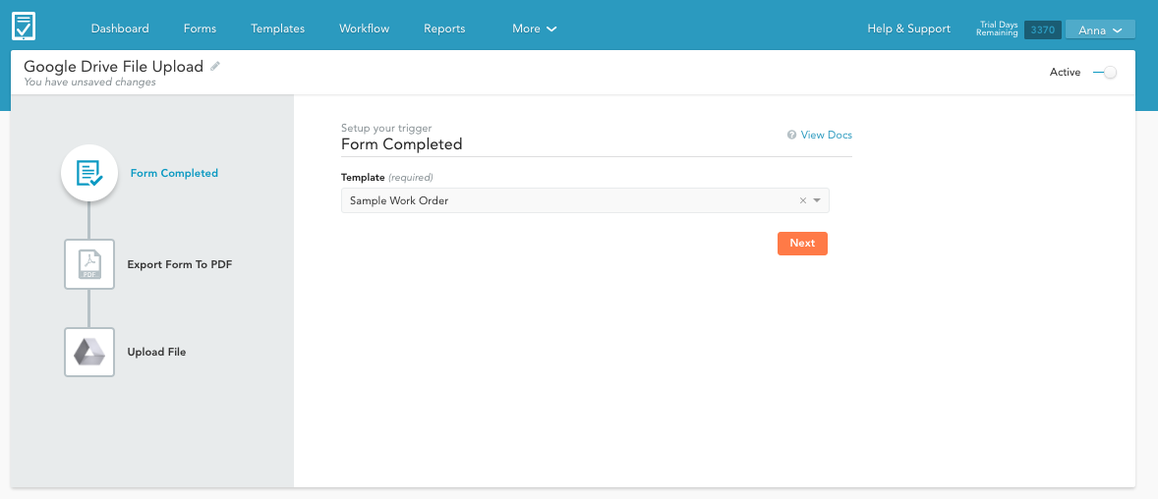Open the Forms page

coord(199,29)
